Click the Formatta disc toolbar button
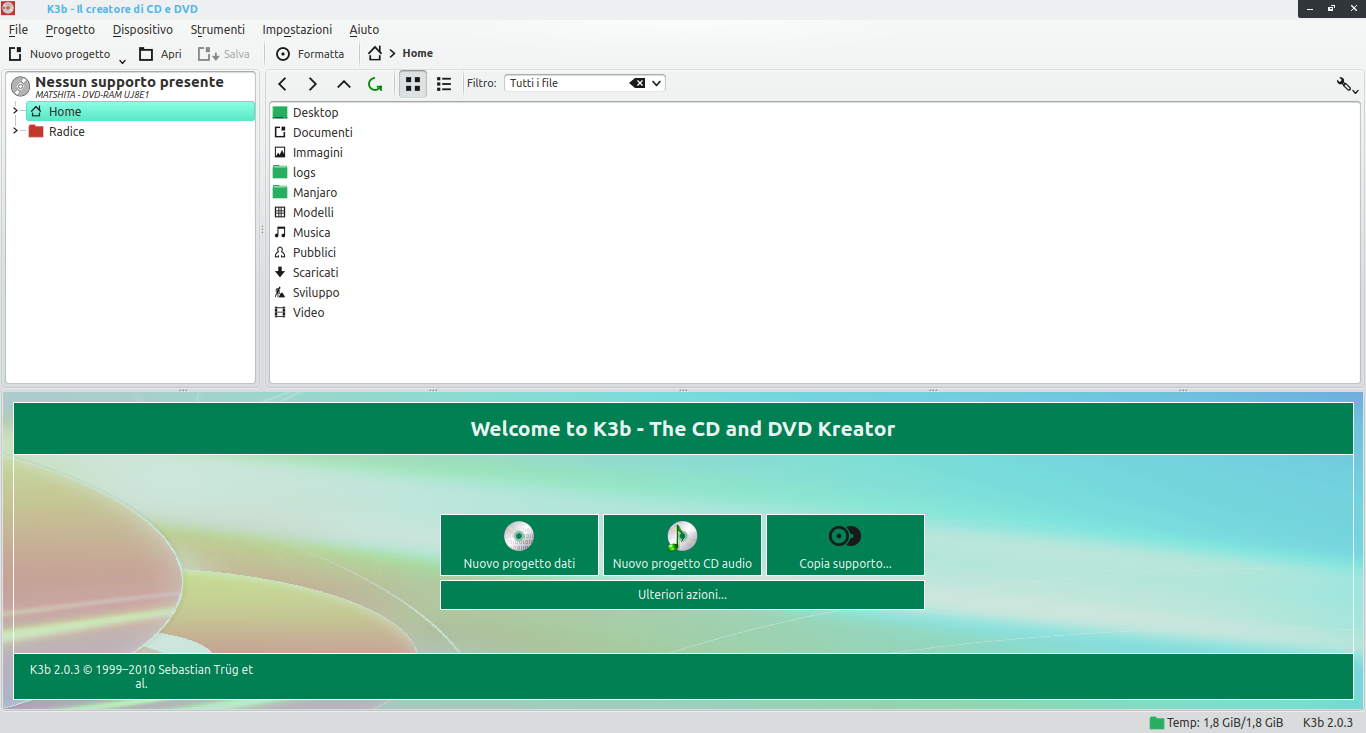 (x=310, y=54)
